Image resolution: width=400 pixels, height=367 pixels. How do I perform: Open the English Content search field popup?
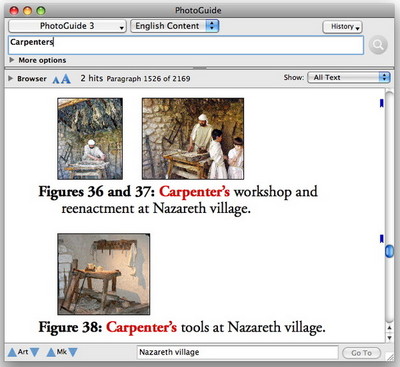pyautogui.click(x=175, y=26)
